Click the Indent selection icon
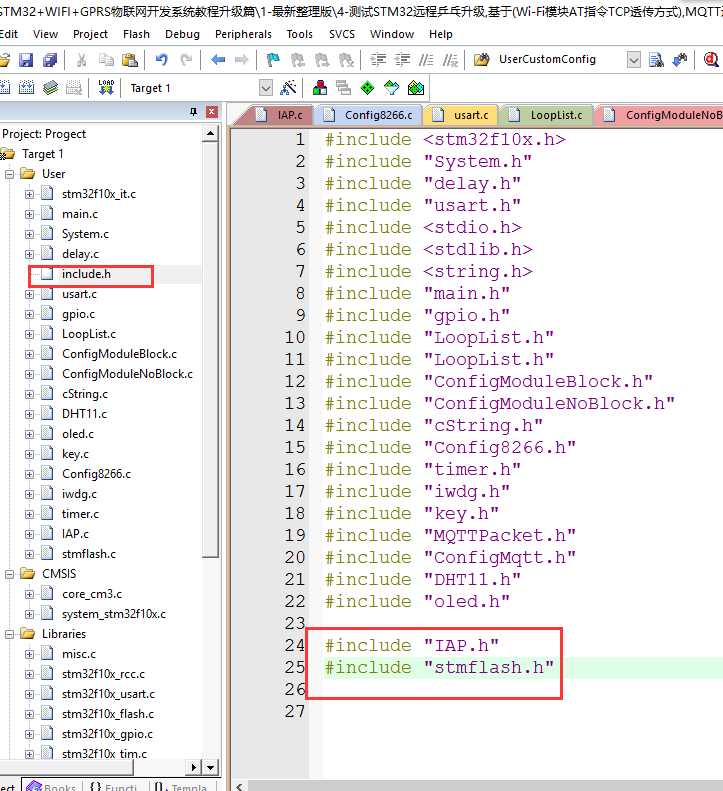 378,60
